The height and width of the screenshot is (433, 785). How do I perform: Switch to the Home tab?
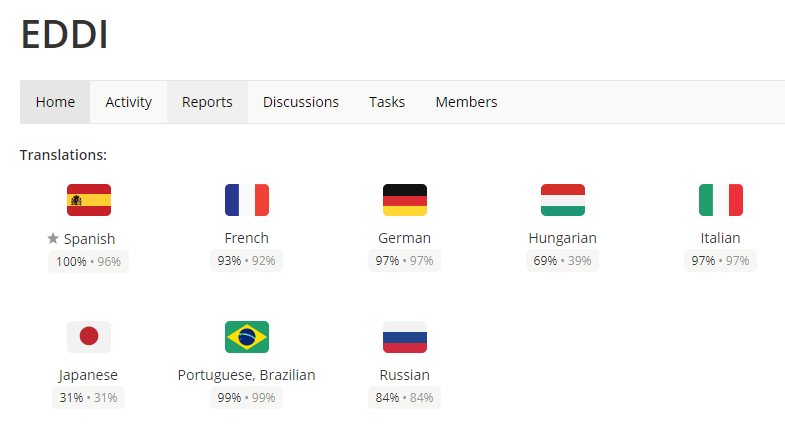click(x=55, y=102)
